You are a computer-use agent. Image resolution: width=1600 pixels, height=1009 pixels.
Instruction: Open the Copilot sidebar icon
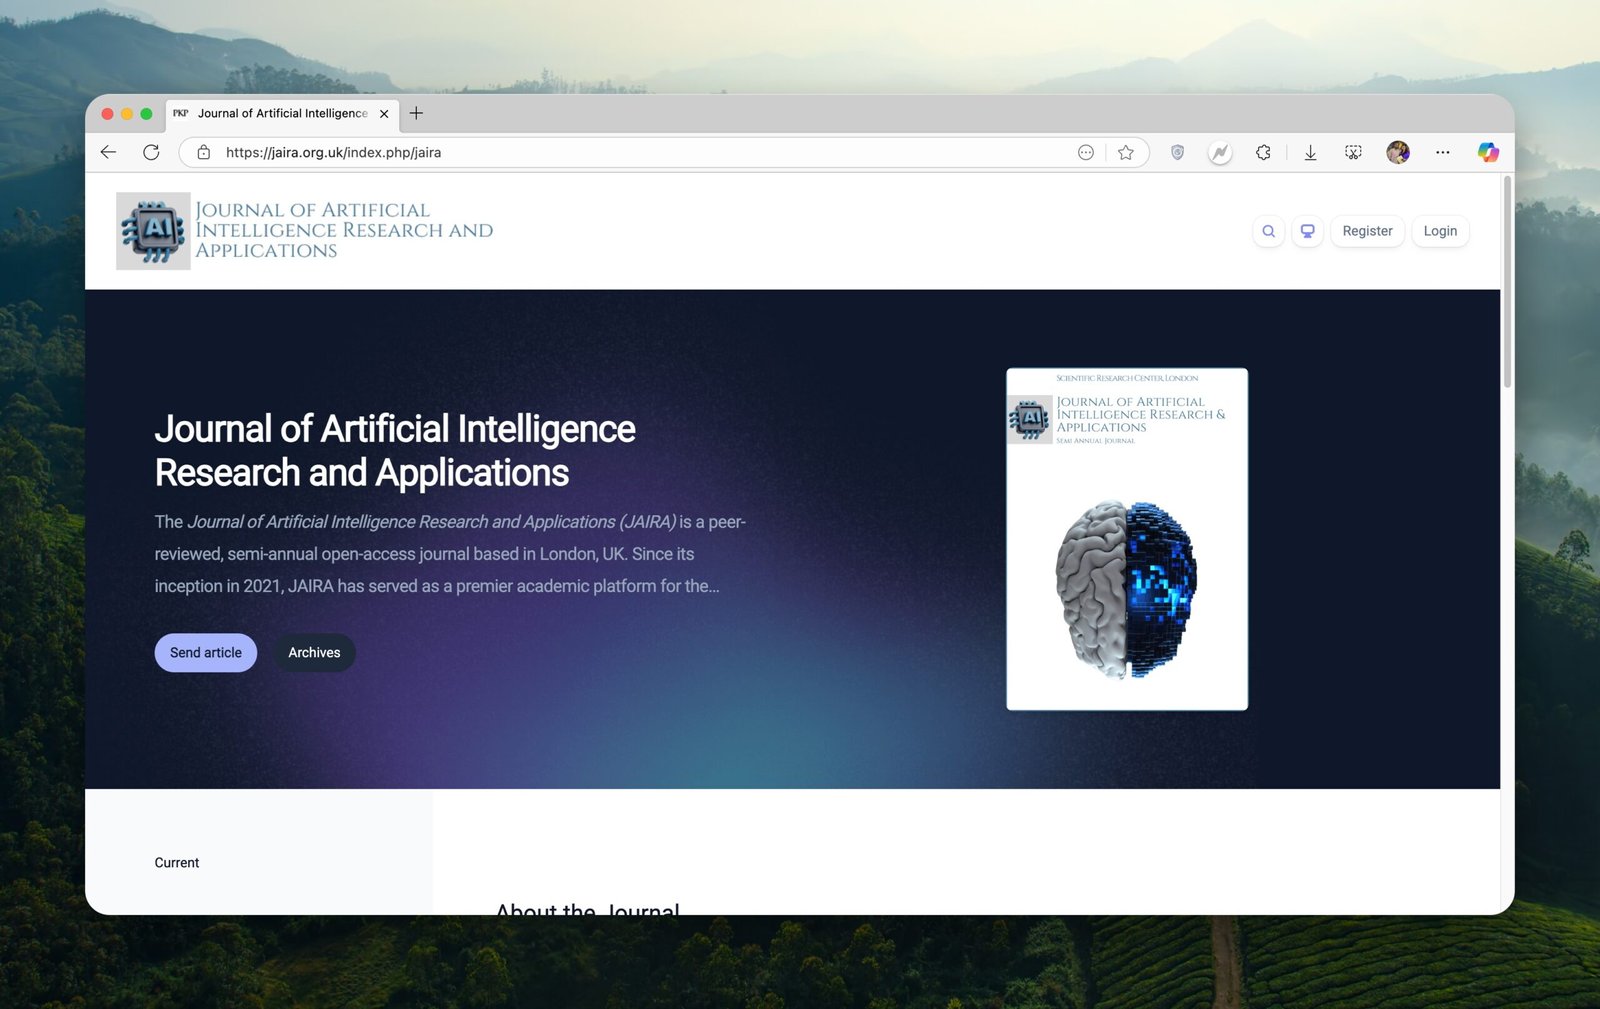pyautogui.click(x=1488, y=152)
